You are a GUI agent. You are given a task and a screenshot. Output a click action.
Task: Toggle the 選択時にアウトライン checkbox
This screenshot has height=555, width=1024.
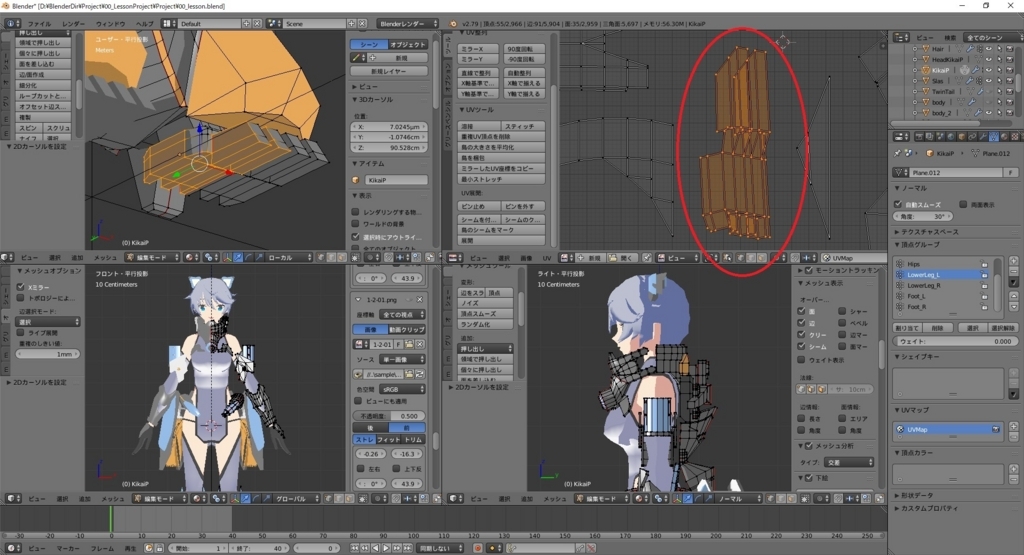(x=356, y=236)
